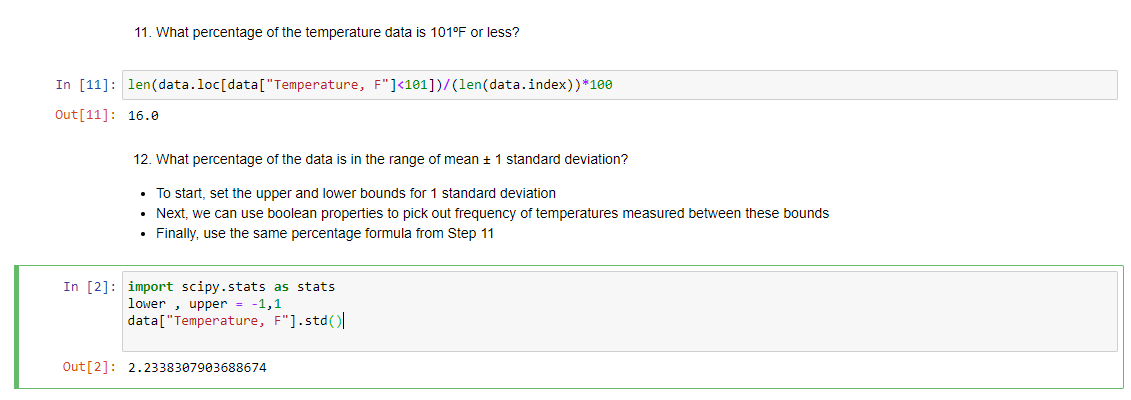Click the Out[2] output value 2.2338307903688674
Viewport: 1131px width, 400px height.
197,368
